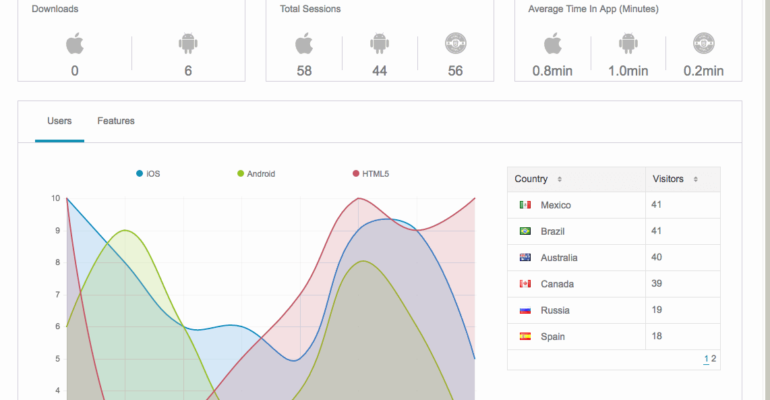Toggle the Android series in chart legend
Viewport: 770px width, 400px height.
pyautogui.click(x=256, y=174)
